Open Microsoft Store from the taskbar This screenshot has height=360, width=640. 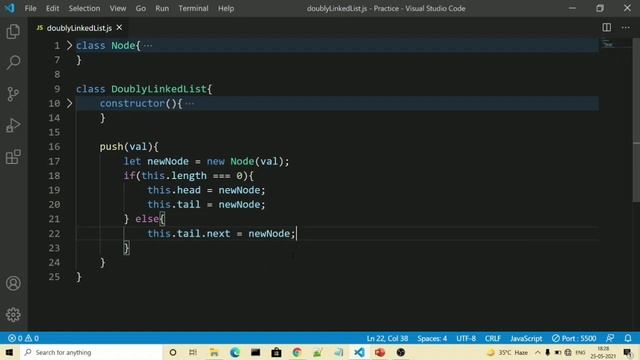coord(276,352)
